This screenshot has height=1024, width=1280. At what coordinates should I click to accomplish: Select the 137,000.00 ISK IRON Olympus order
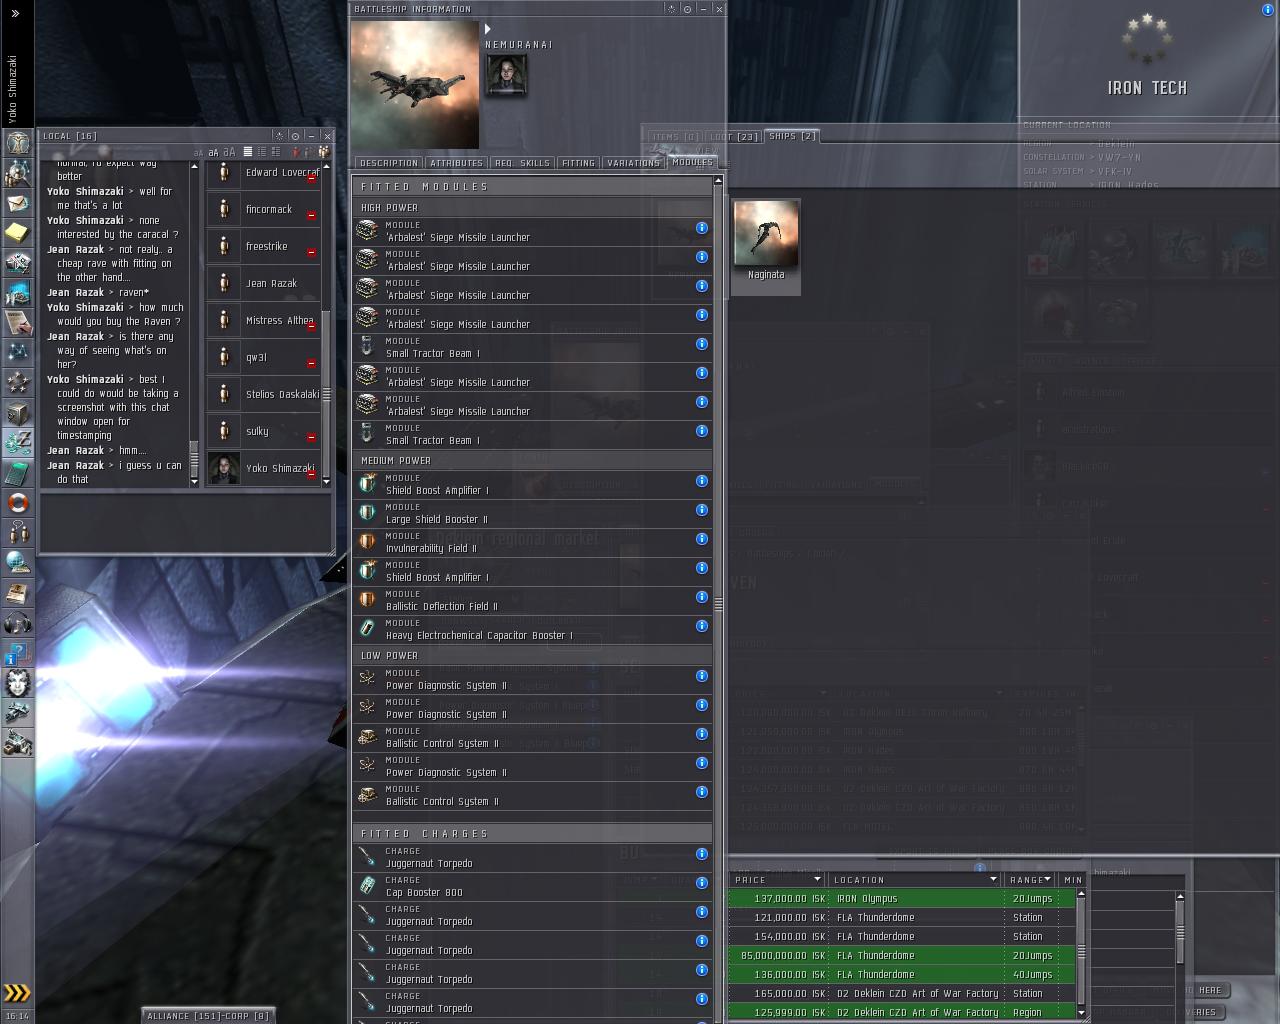(902, 899)
